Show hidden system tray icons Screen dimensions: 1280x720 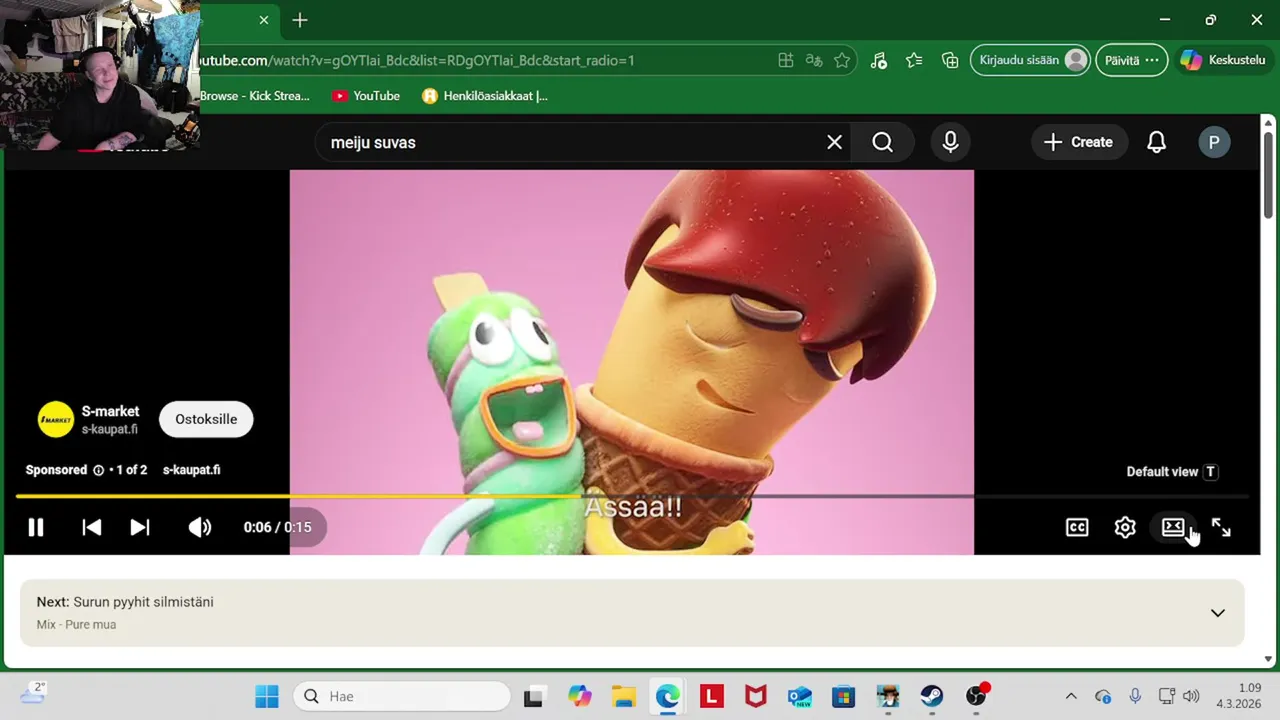coord(1071,696)
